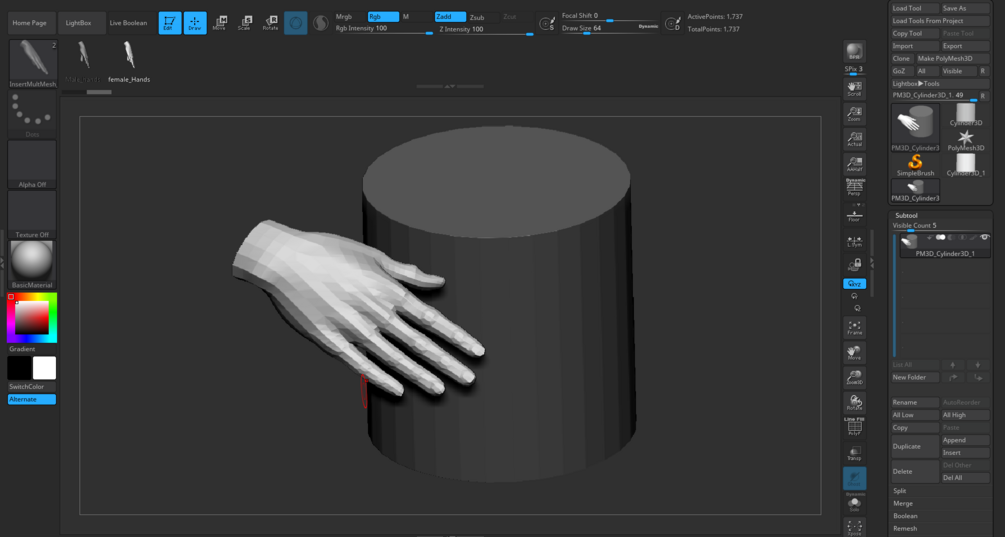This screenshot has width=1005, height=537.
Task: Select Rgb paint mode
Action: tap(383, 17)
